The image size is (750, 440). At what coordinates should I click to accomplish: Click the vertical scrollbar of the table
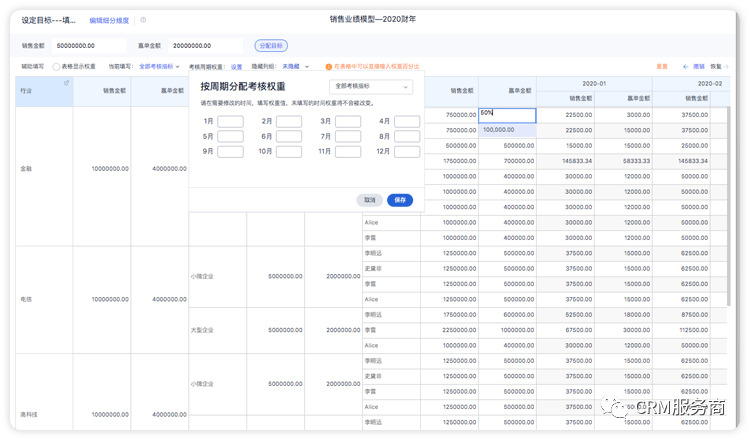(728, 206)
